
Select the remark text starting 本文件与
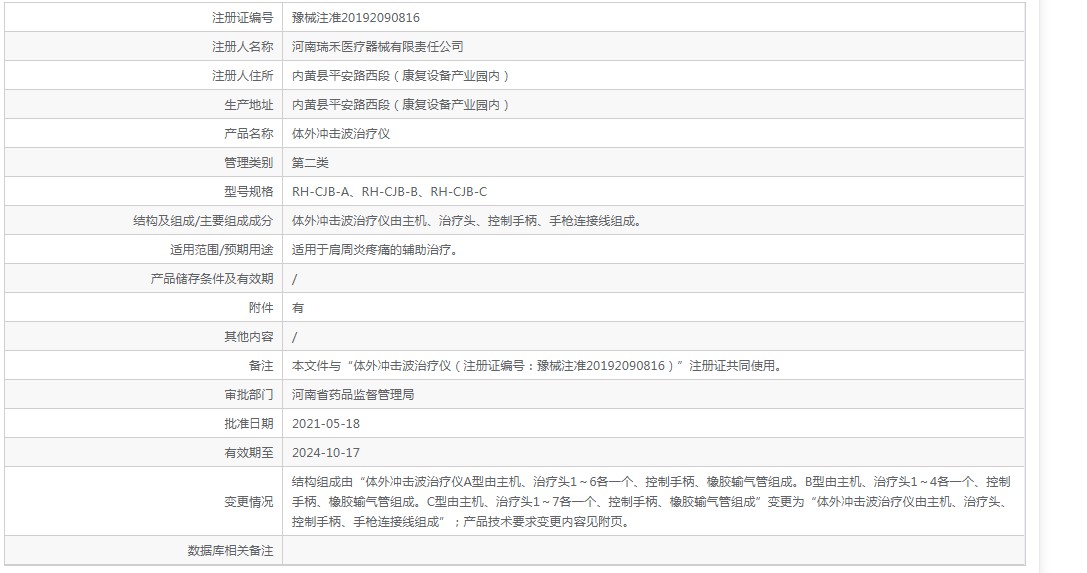pyautogui.click(x=539, y=366)
